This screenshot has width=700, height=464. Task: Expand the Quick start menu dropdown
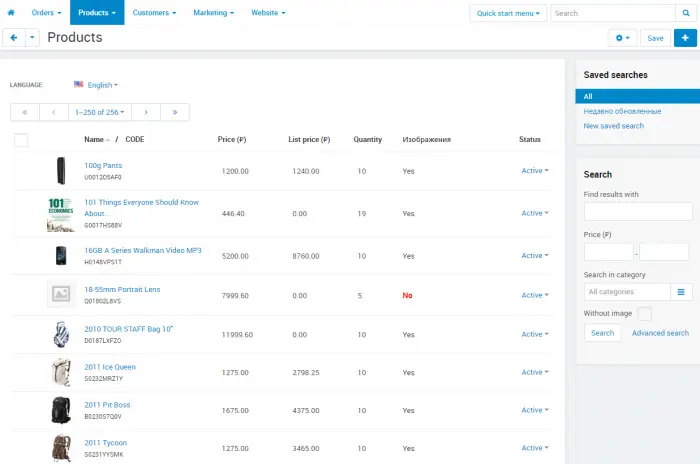[x=509, y=13]
